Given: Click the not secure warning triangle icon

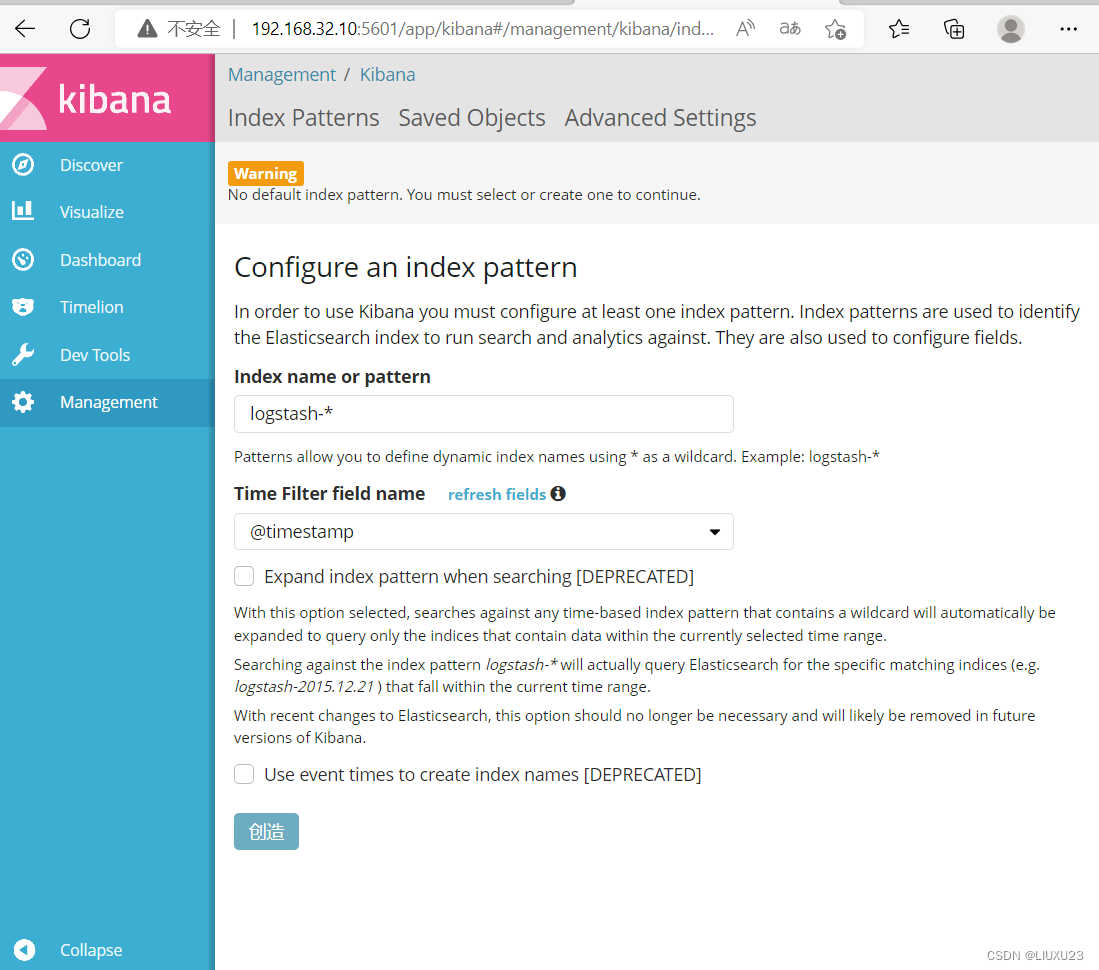Looking at the screenshot, I should click(147, 29).
